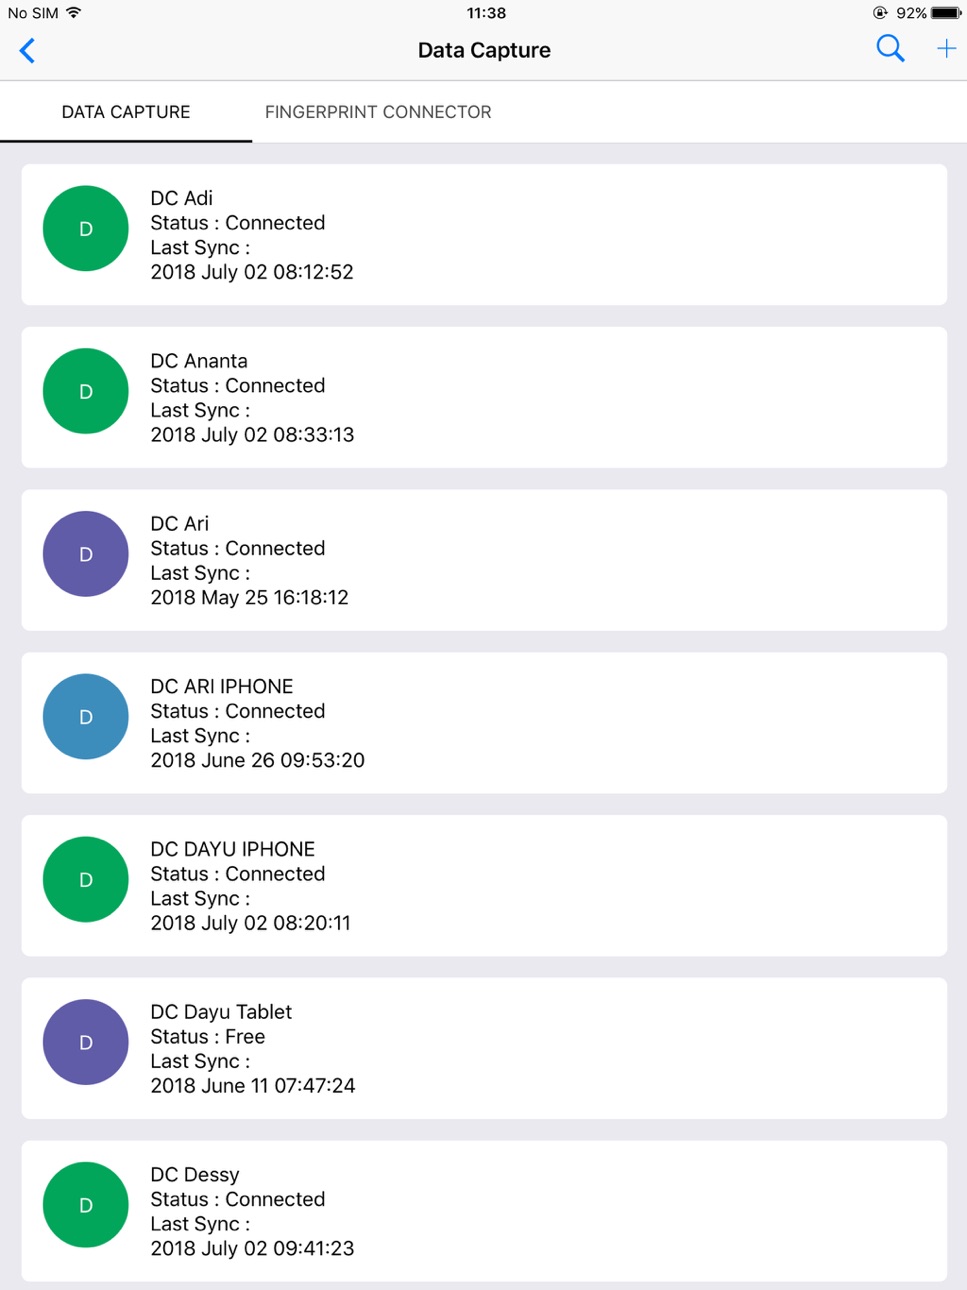The width and height of the screenshot is (967, 1290).
Task: Tap DC Dayu Tablet purple avatar
Action: click(86, 1042)
